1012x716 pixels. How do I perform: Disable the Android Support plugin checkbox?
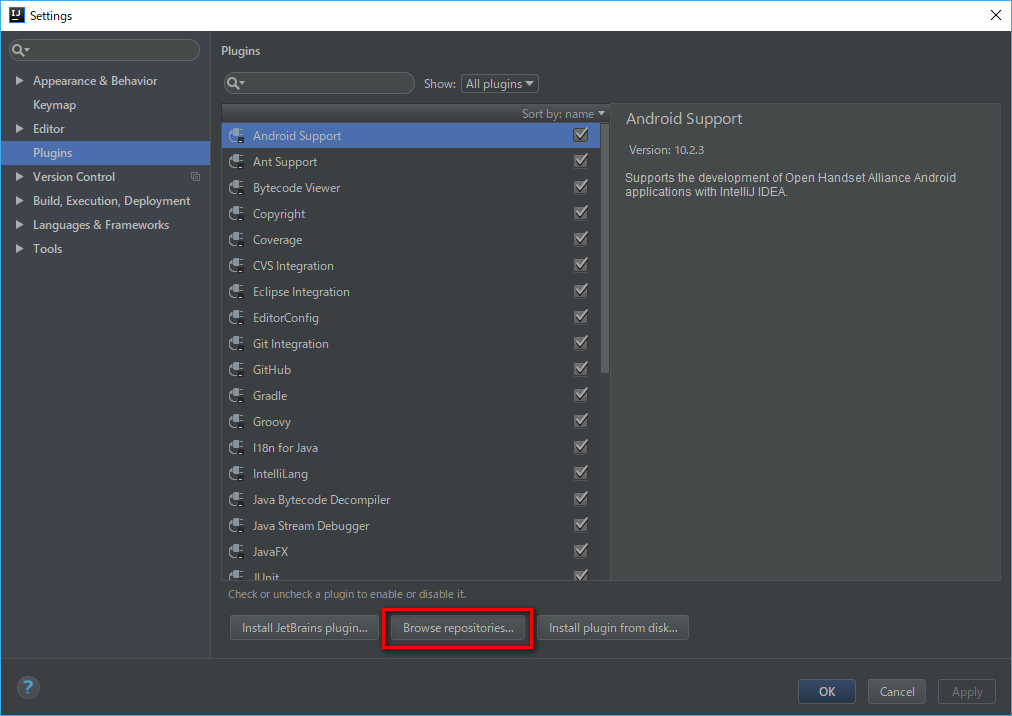[x=581, y=135]
